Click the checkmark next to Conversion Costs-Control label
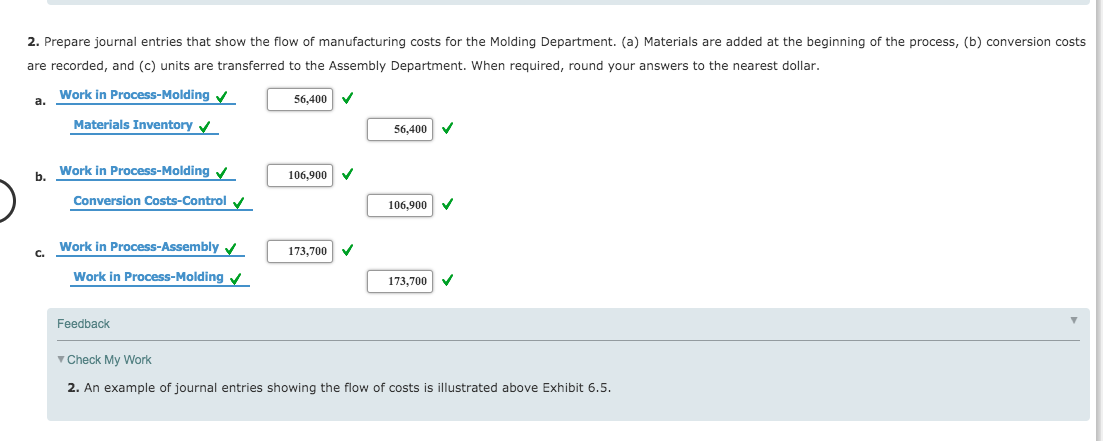 [238, 203]
